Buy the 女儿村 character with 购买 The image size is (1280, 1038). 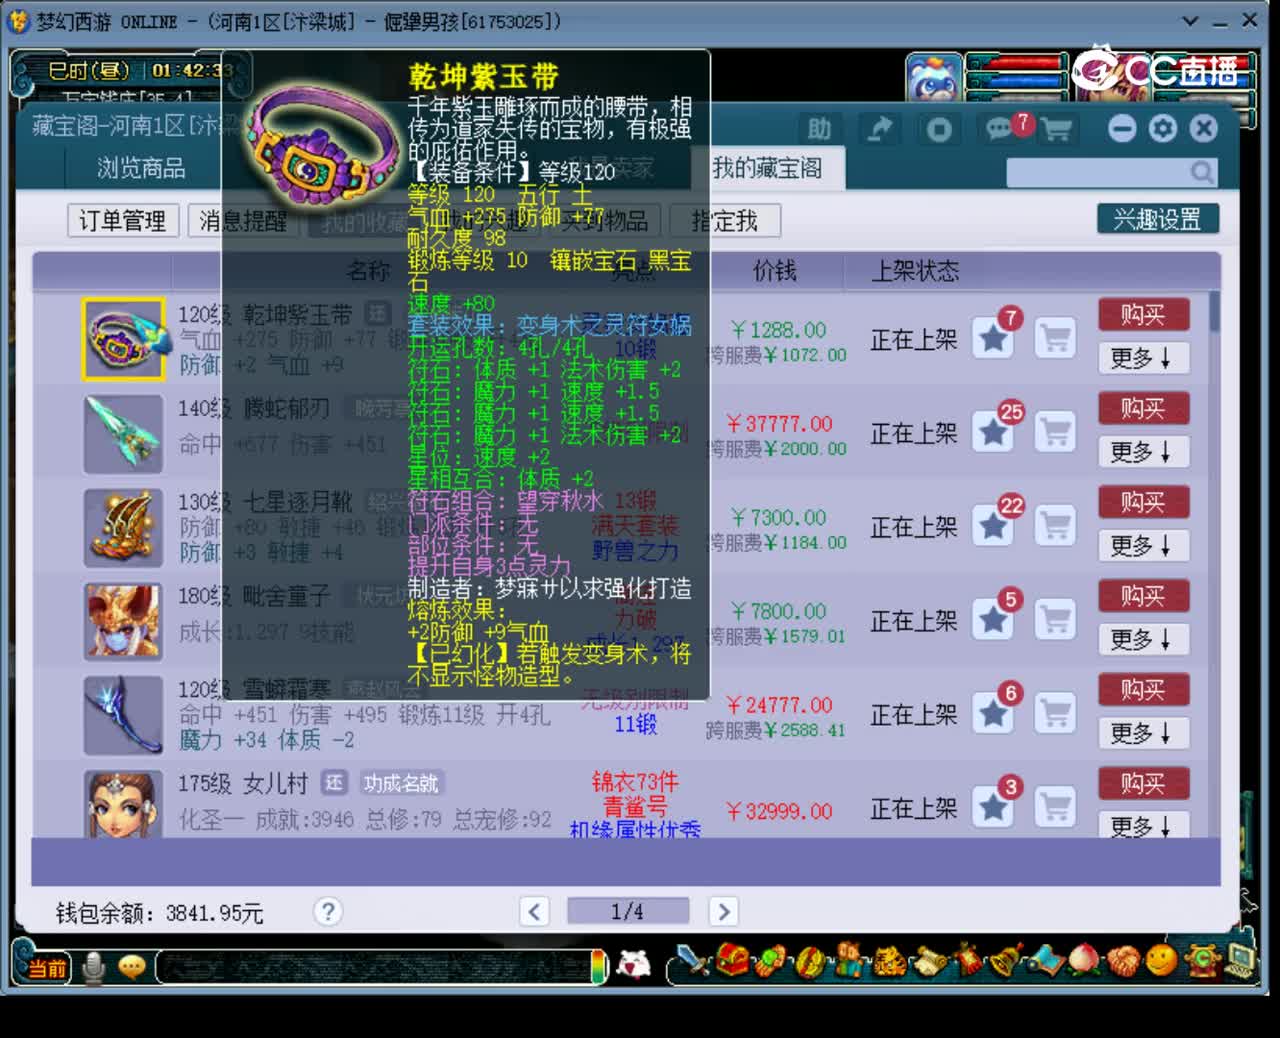point(1143,783)
